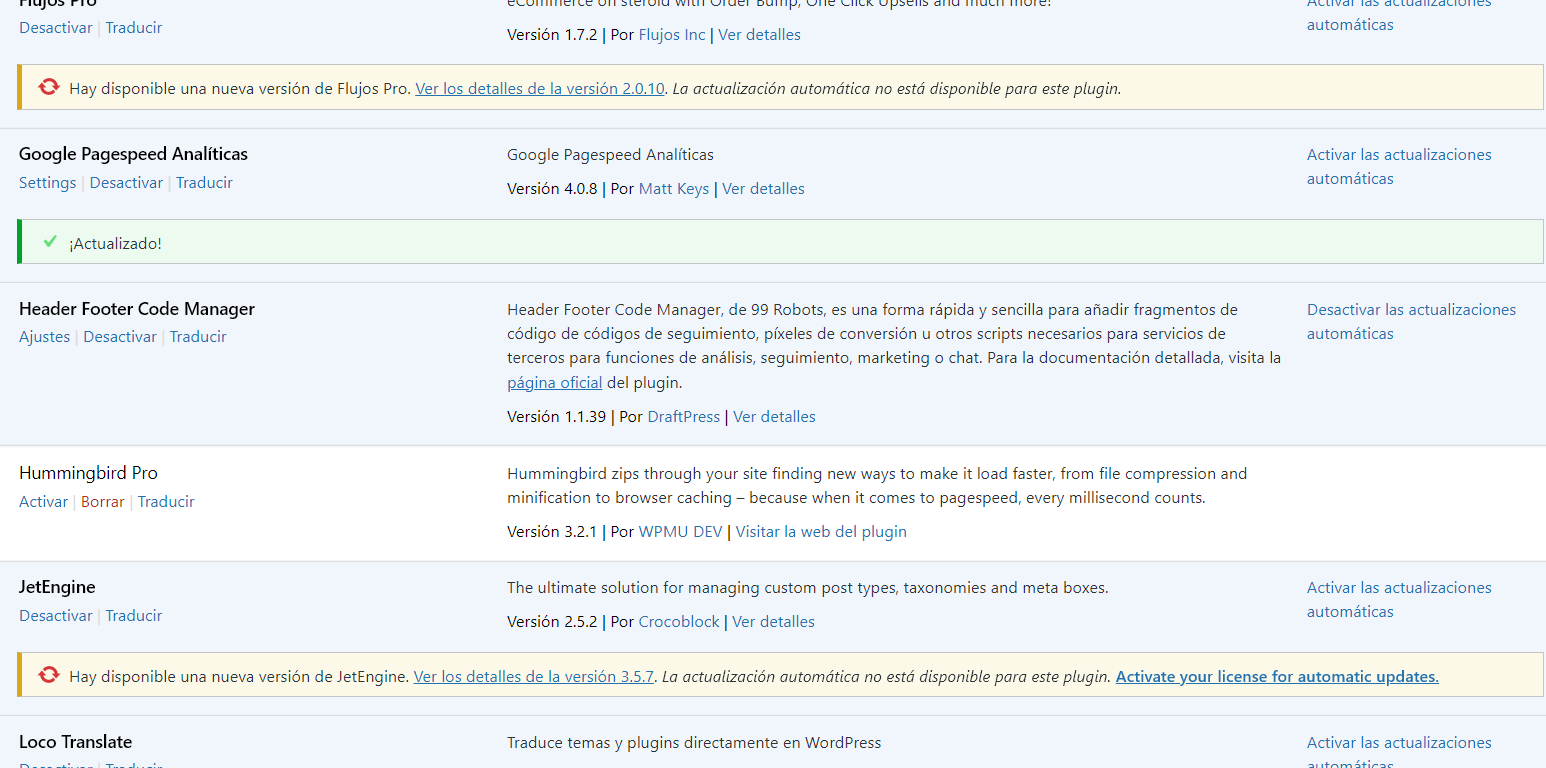
Task: Activate the Hummingbird Pro plugin
Action: tap(44, 501)
